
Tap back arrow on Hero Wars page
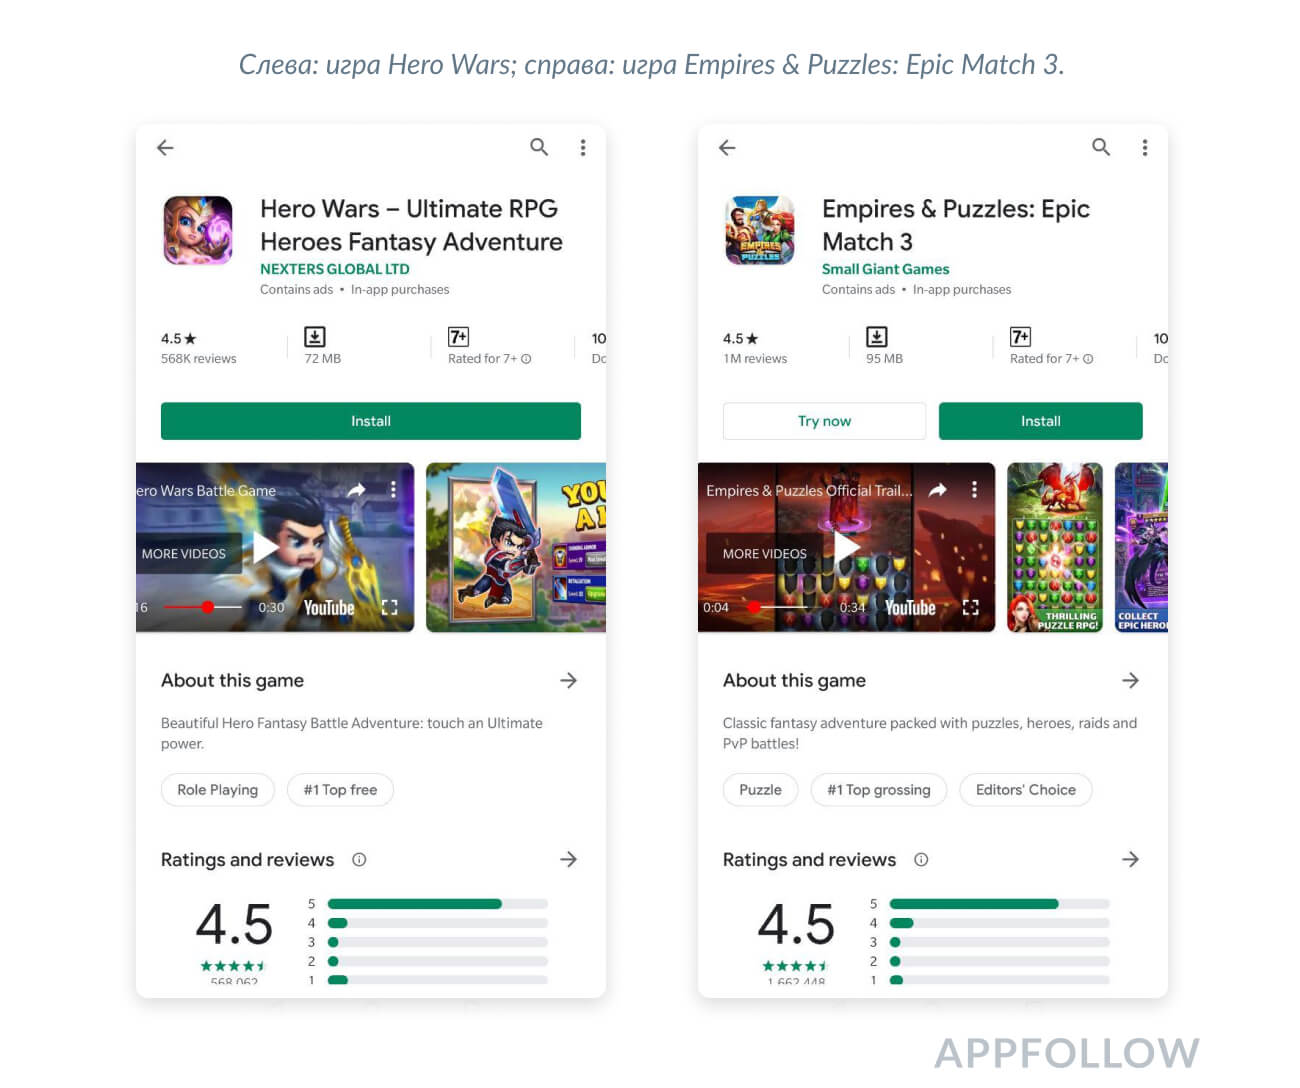[166, 148]
